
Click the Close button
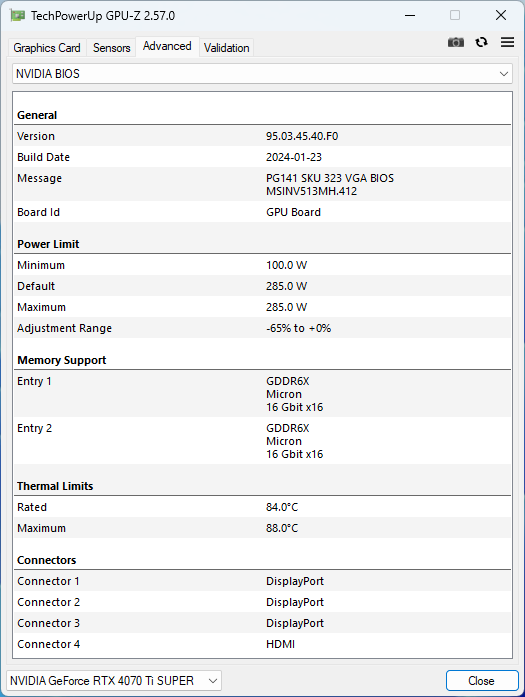(x=482, y=681)
